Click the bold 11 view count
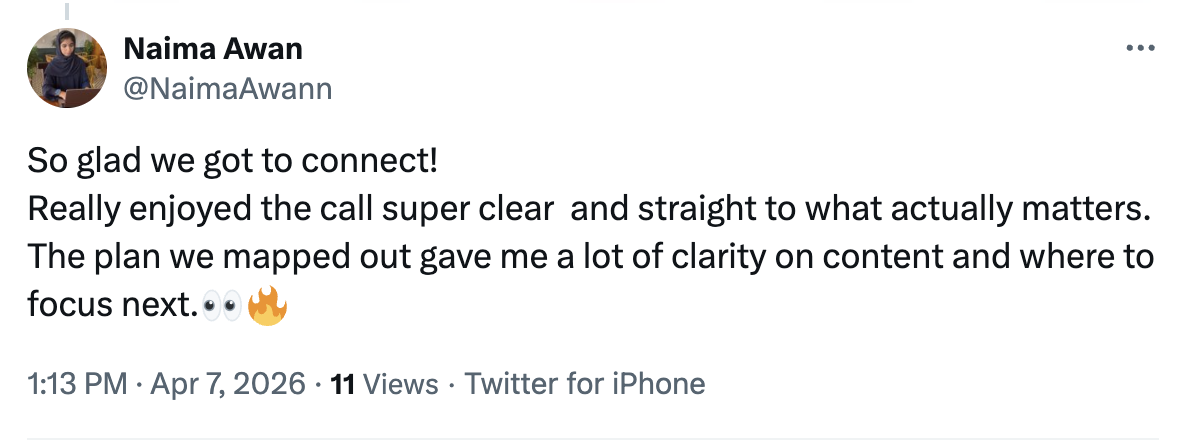1182x440 pixels. pos(343,383)
